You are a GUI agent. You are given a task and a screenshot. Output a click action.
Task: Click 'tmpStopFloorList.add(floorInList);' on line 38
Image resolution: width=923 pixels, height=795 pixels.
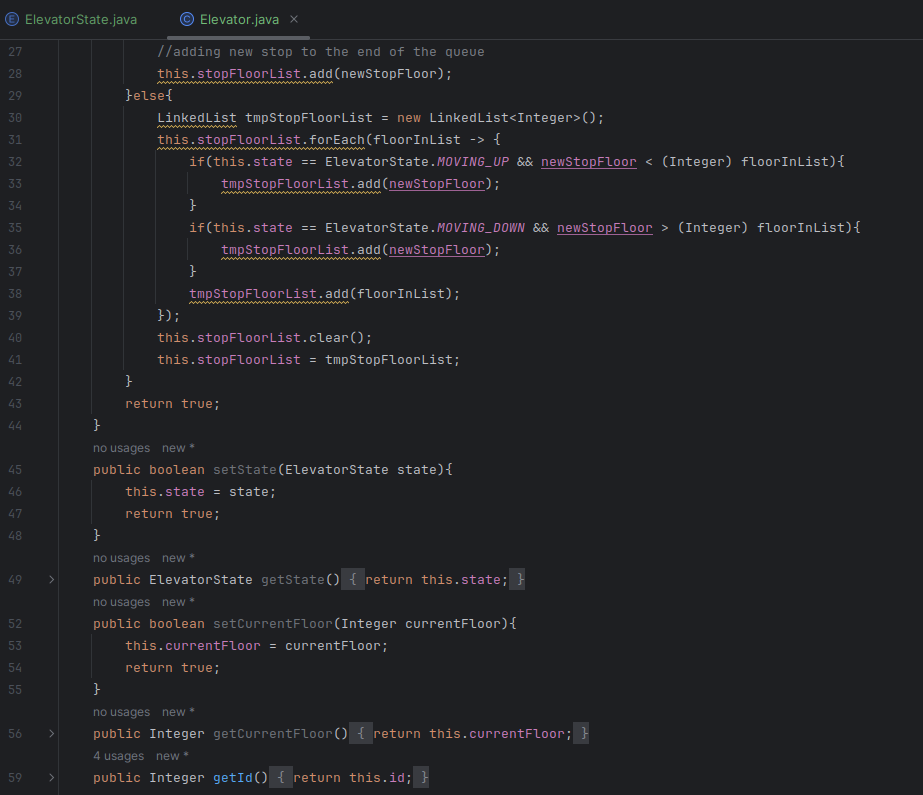click(324, 294)
